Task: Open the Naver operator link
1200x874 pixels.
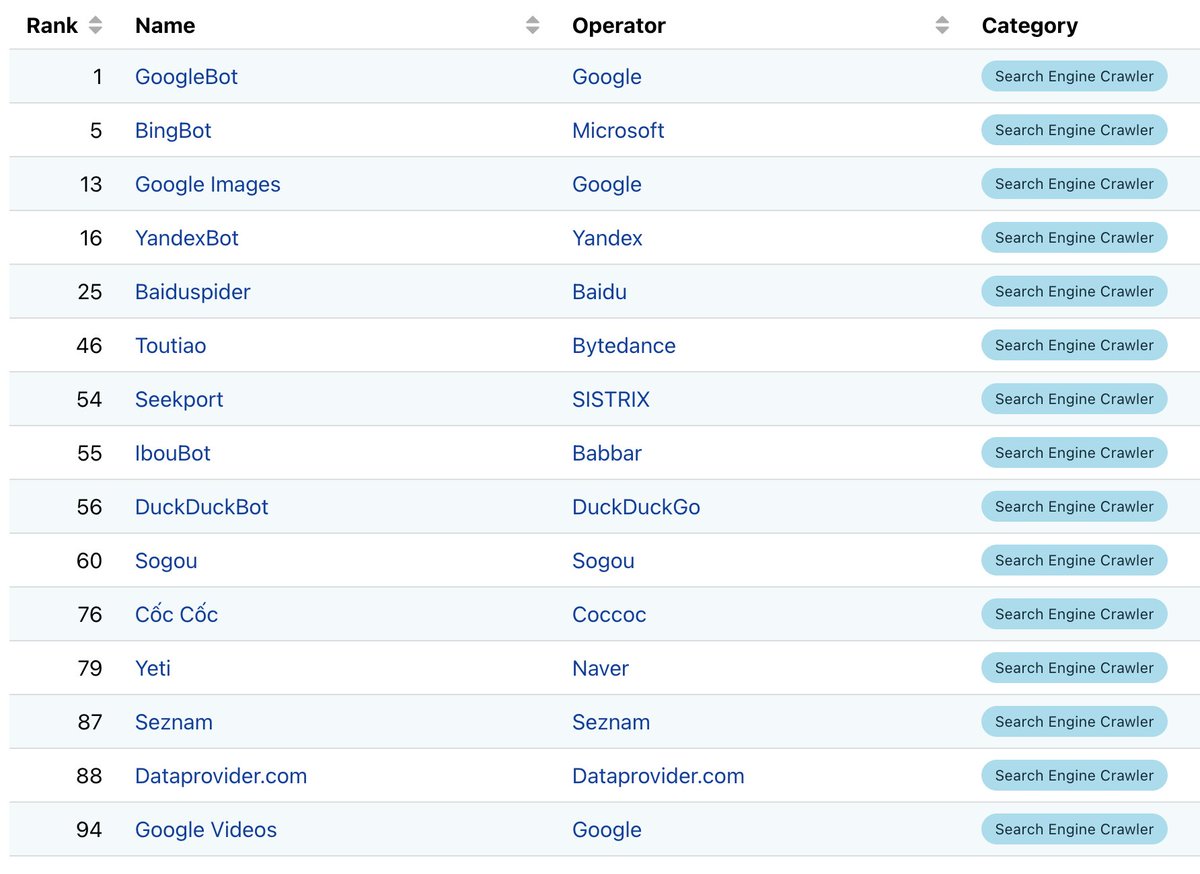Action: point(600,669)
